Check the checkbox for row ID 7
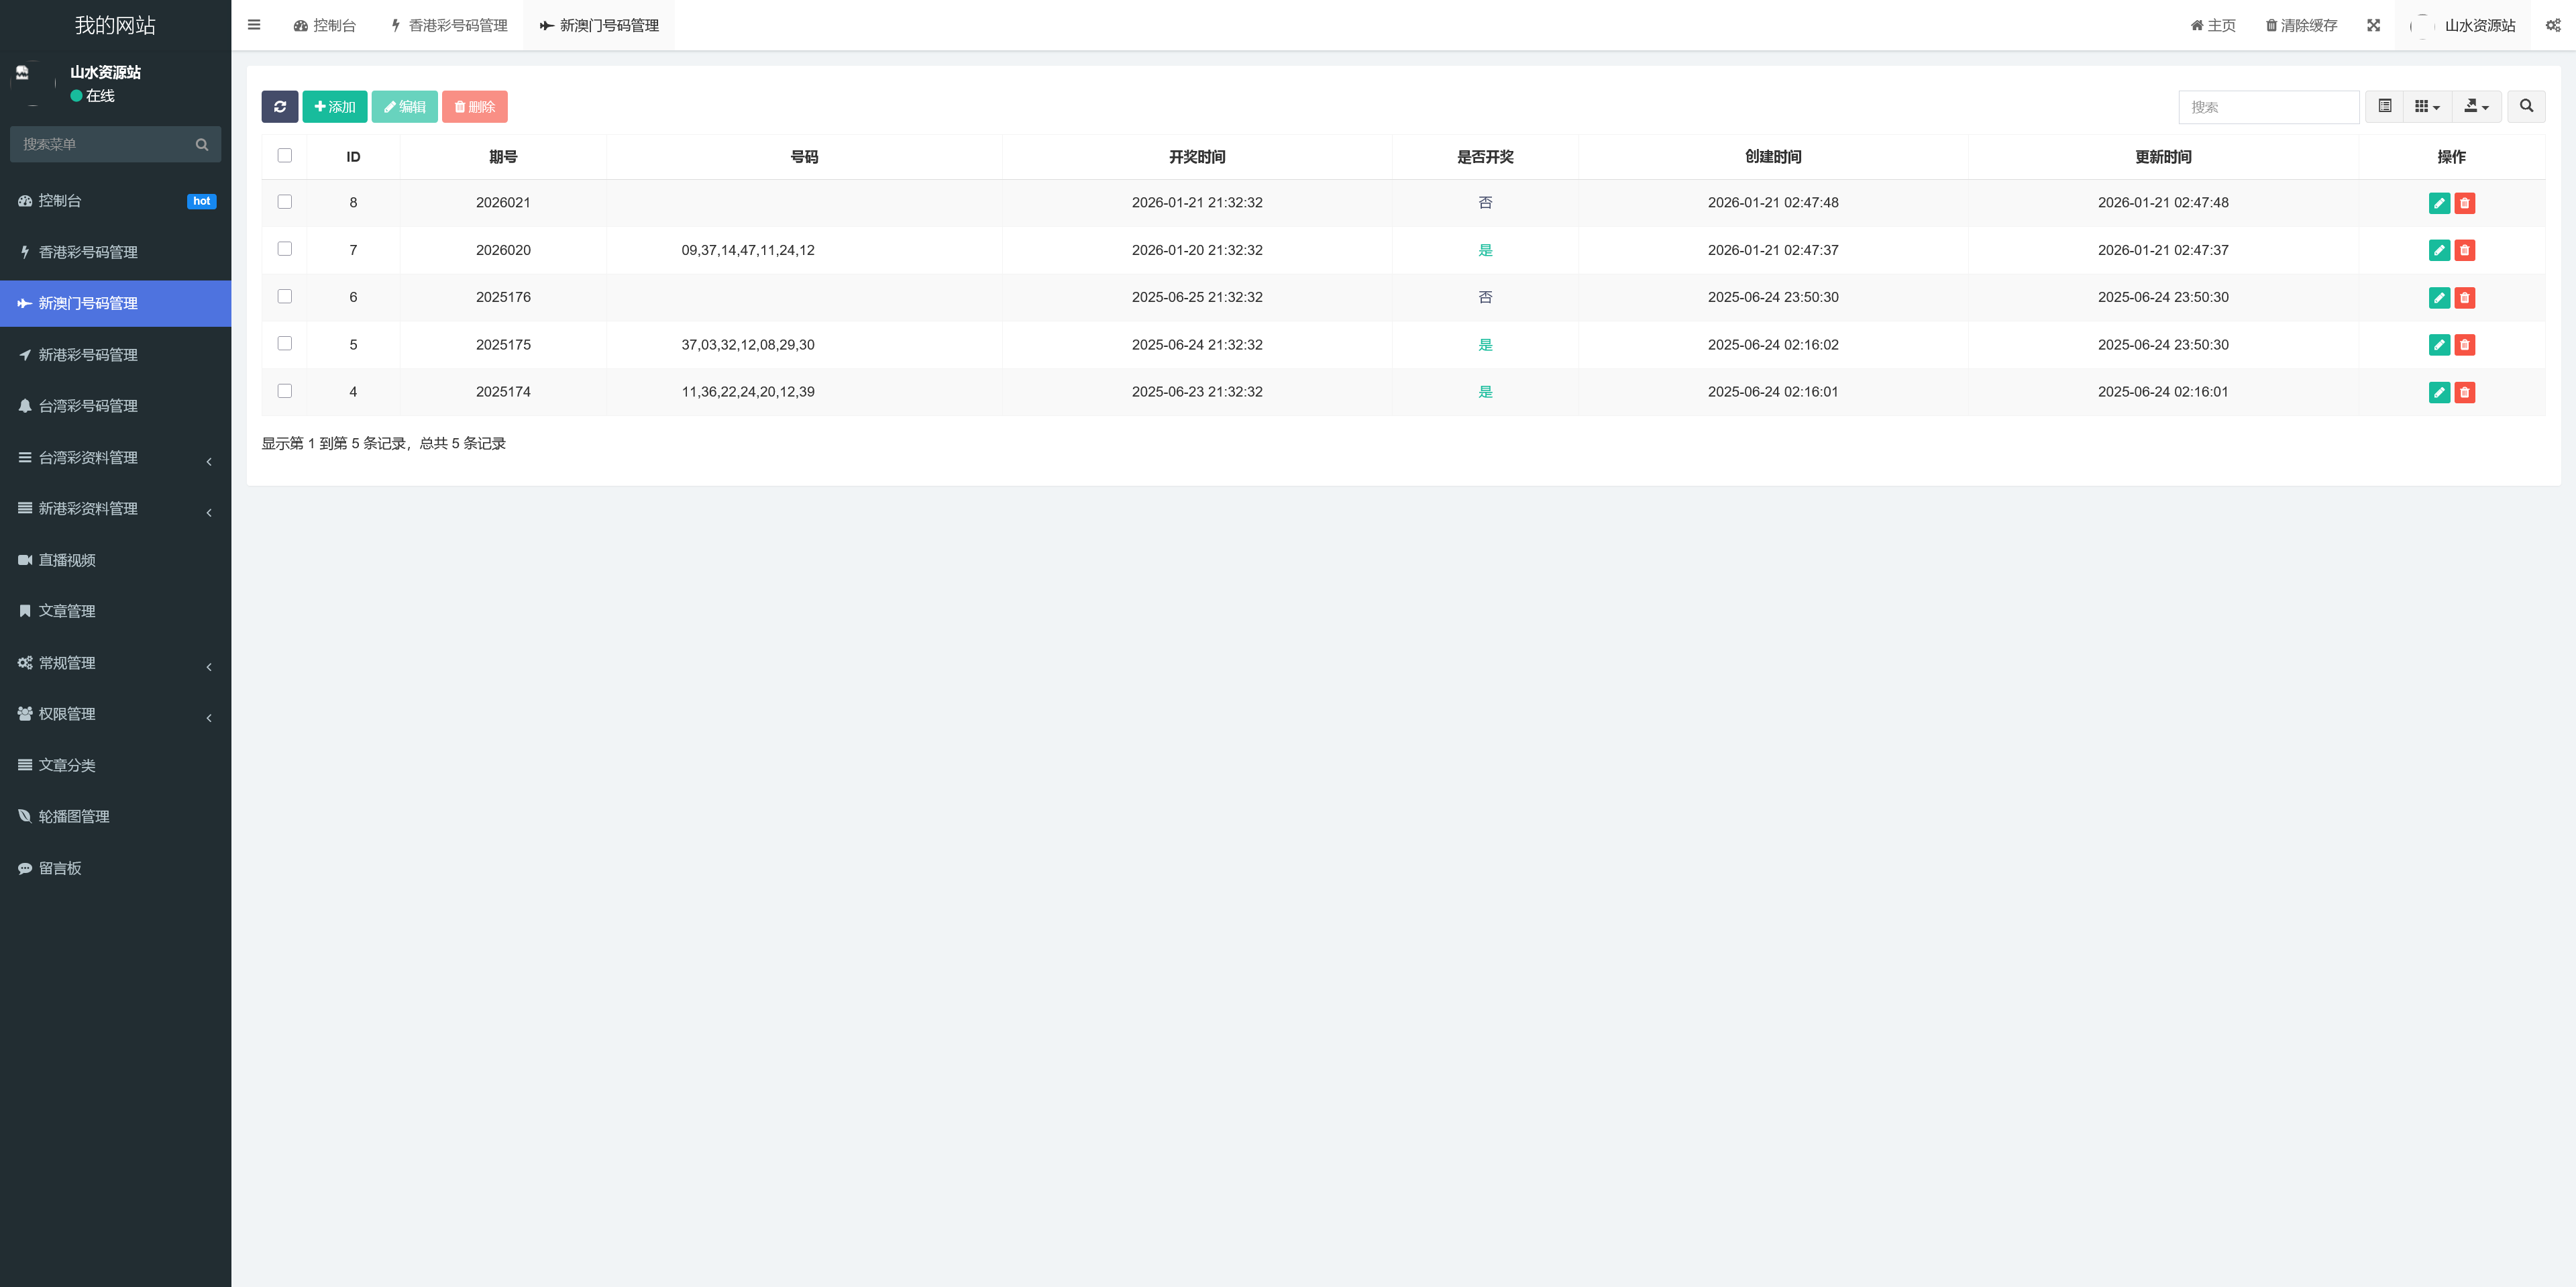 285,249
